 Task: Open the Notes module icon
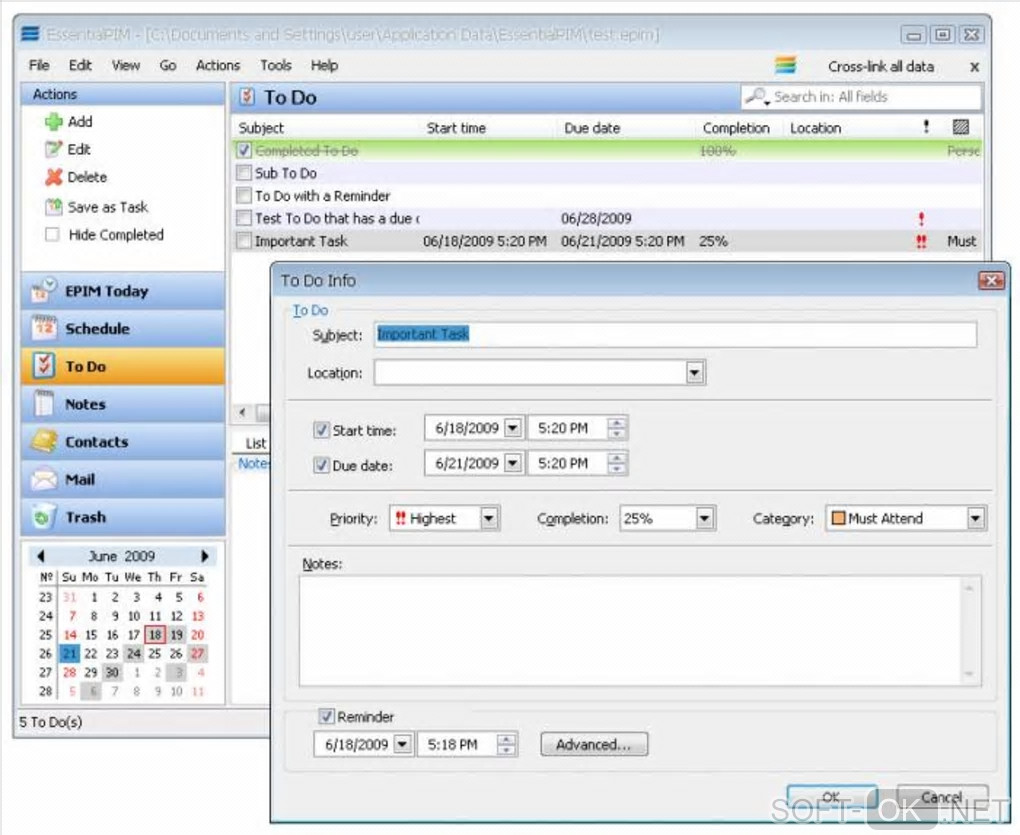pyautogui.click(x=44, y=404)
